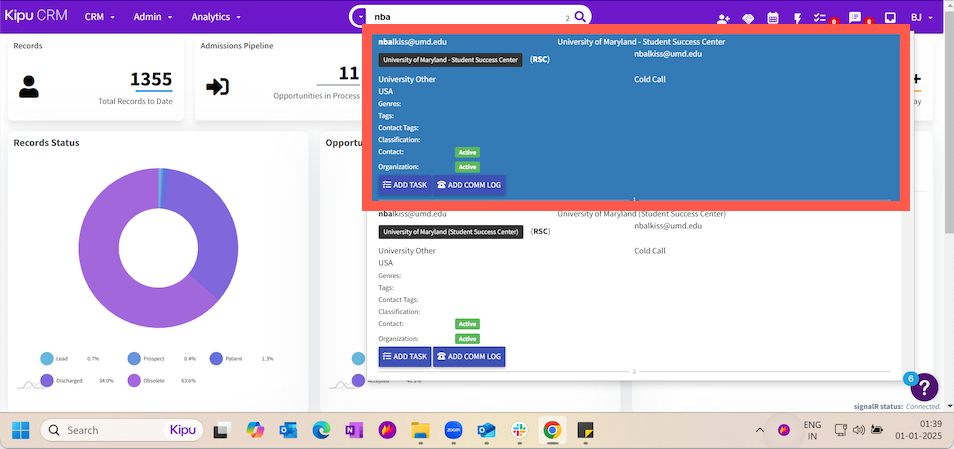Click inside the nba search field
The image size is (954, 449).
(x=468, y=17)
